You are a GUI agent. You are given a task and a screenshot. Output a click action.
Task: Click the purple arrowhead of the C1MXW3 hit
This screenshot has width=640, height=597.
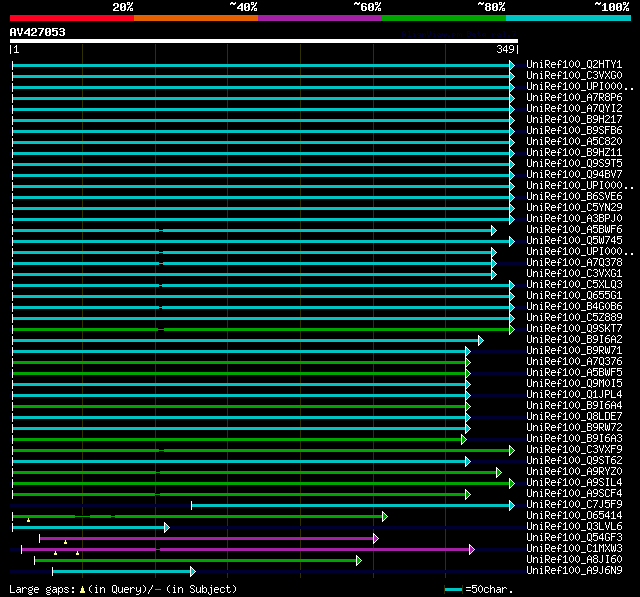point(471,549)
